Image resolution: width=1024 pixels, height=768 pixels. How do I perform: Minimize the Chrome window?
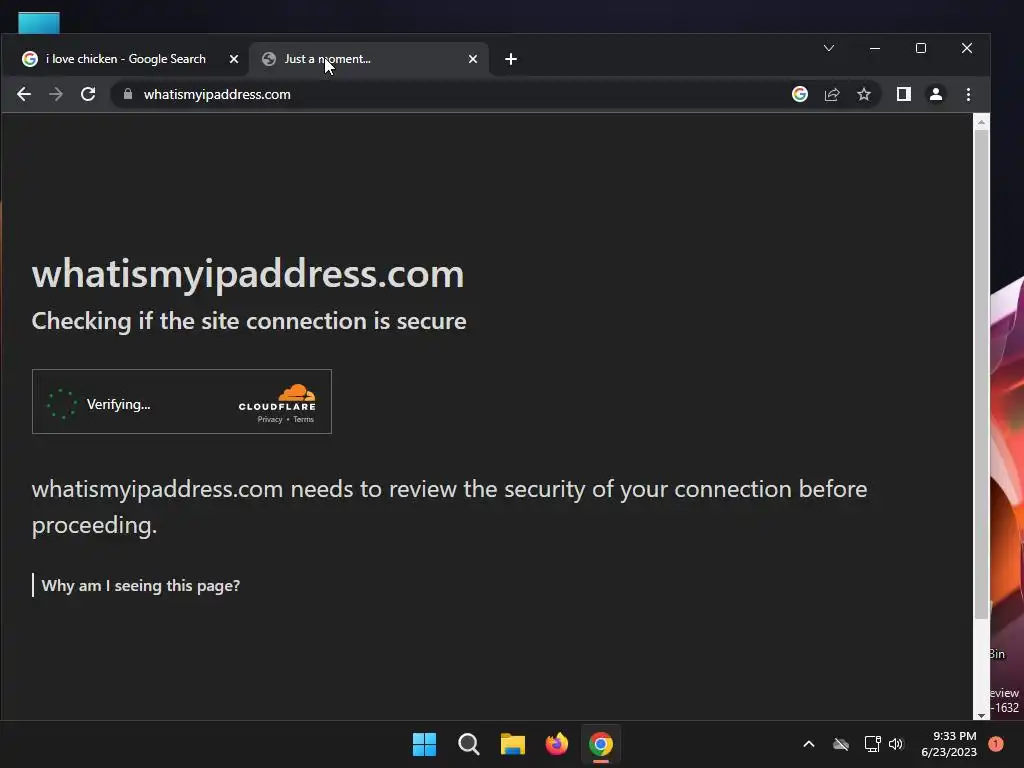tap(875, 48)
